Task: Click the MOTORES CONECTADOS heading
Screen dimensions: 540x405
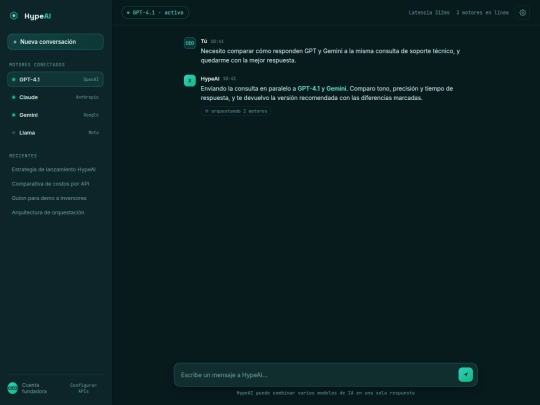Action: (x=37, y=65)
